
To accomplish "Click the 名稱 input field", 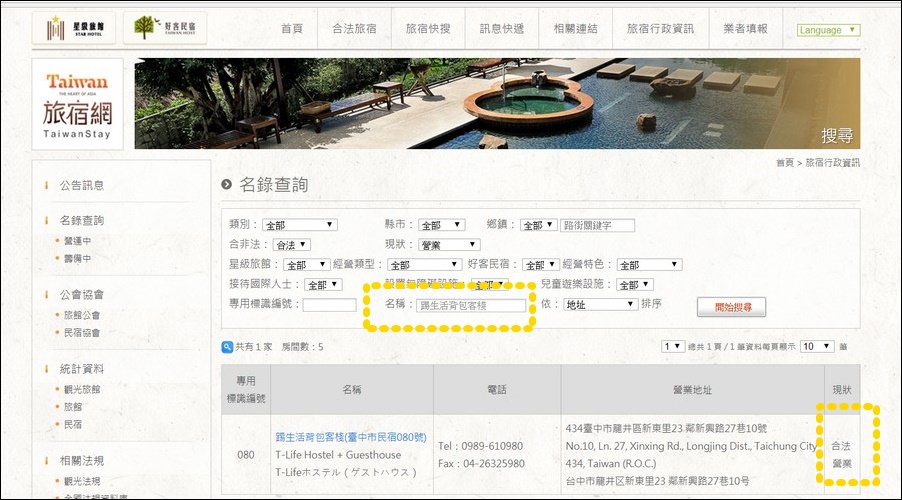I will click(471, 306).
